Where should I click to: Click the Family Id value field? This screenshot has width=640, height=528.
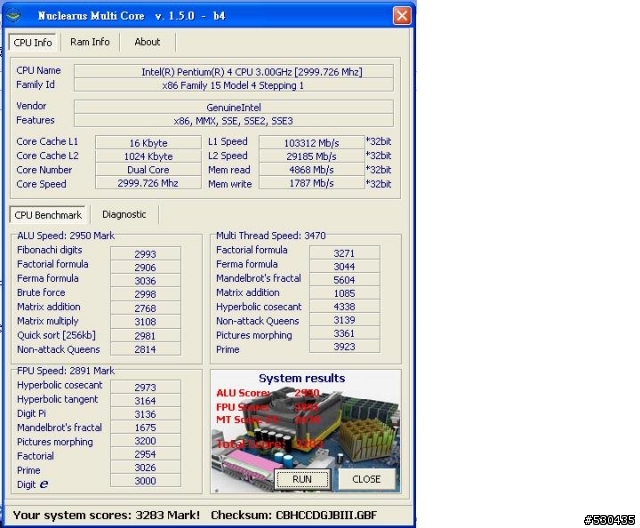(234, 85)
